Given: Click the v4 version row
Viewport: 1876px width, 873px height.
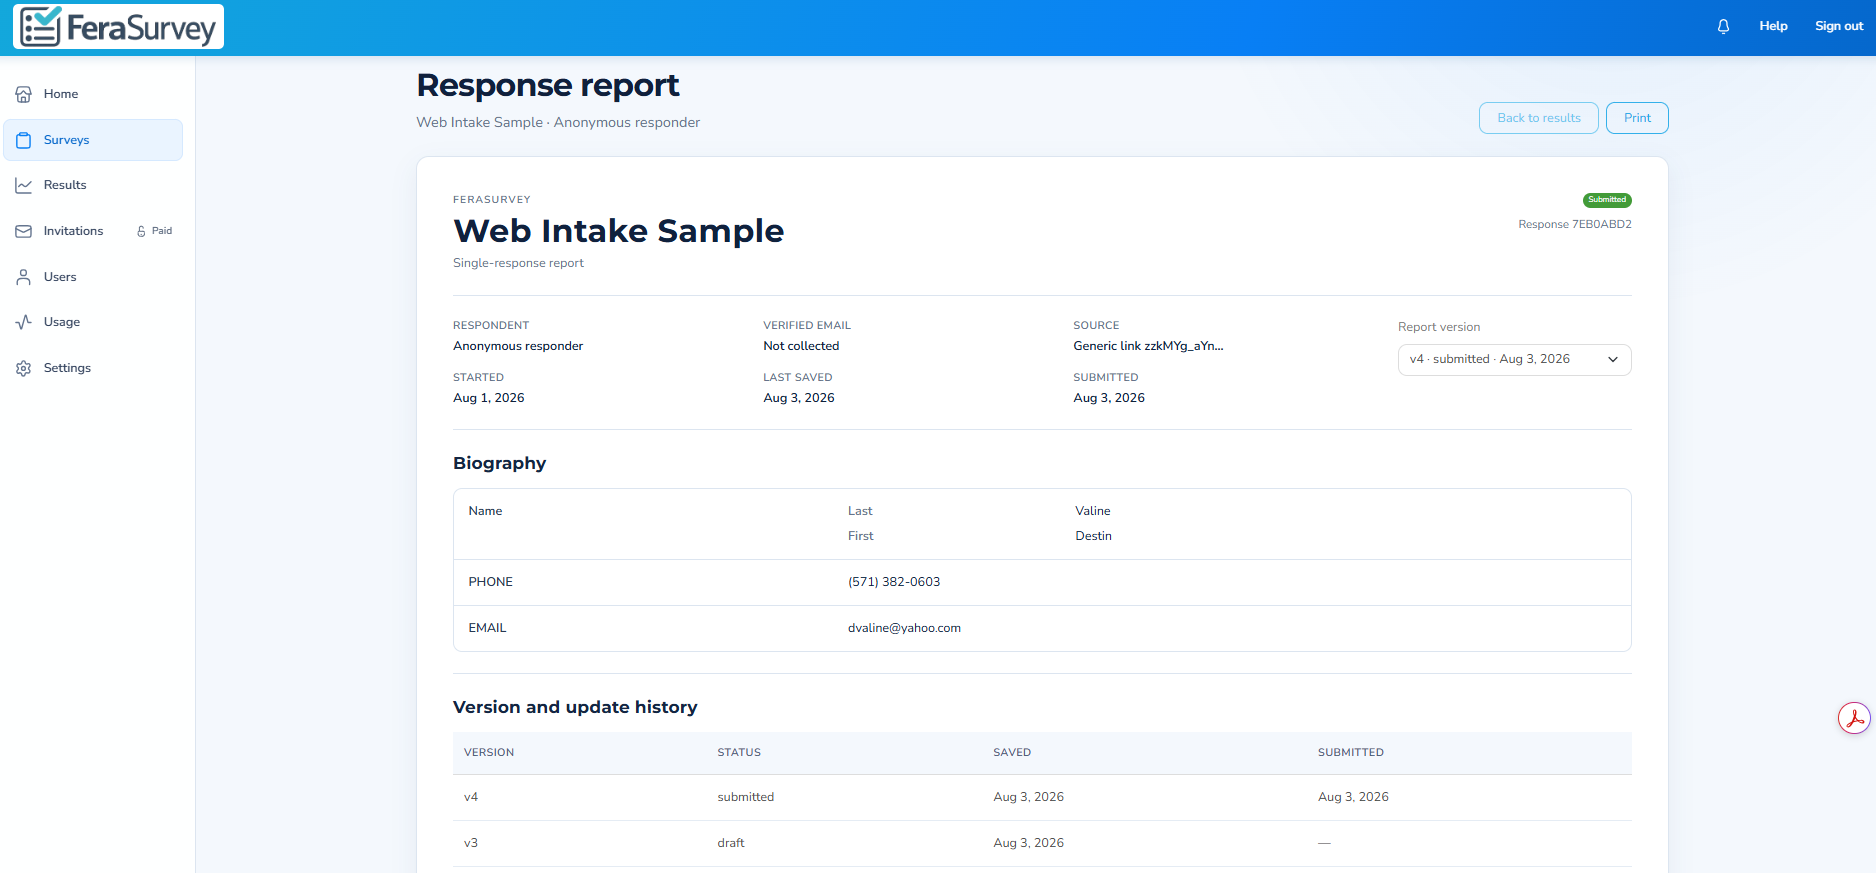Looking at the screenshot, I should coord(1042,797).
